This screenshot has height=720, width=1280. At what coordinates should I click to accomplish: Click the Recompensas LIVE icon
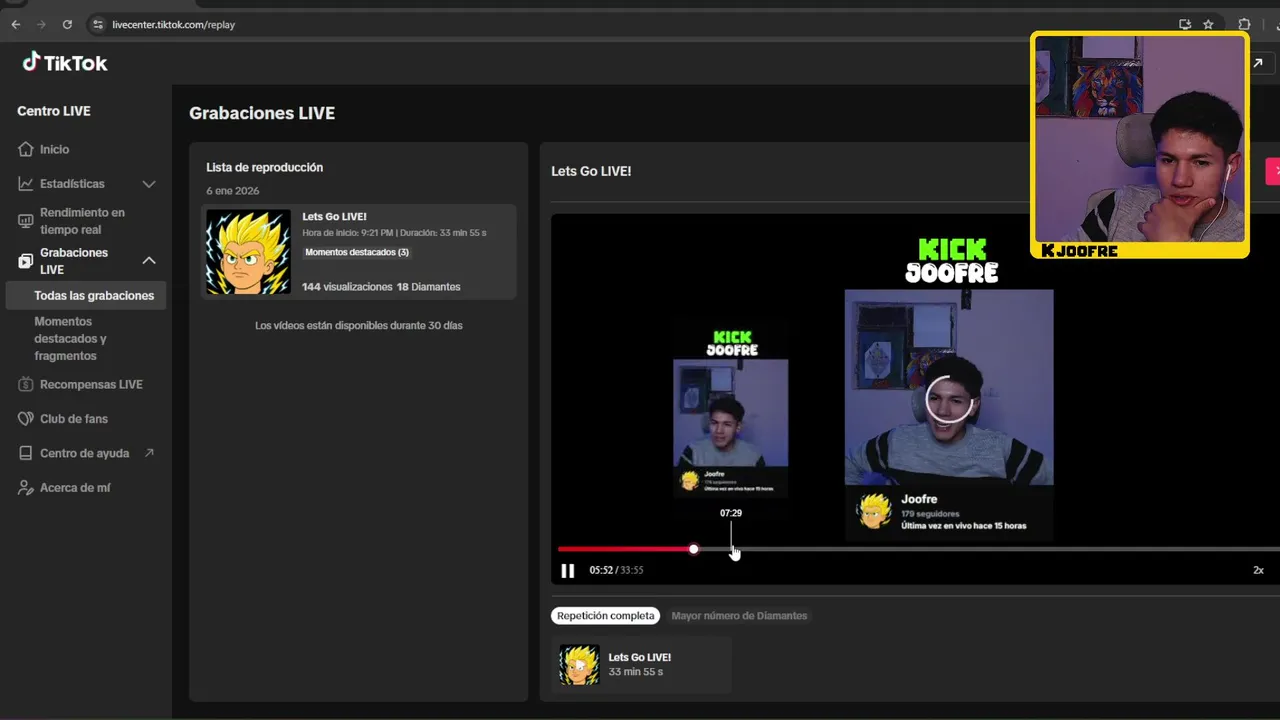pyautogui.click(x=26, y=384)
